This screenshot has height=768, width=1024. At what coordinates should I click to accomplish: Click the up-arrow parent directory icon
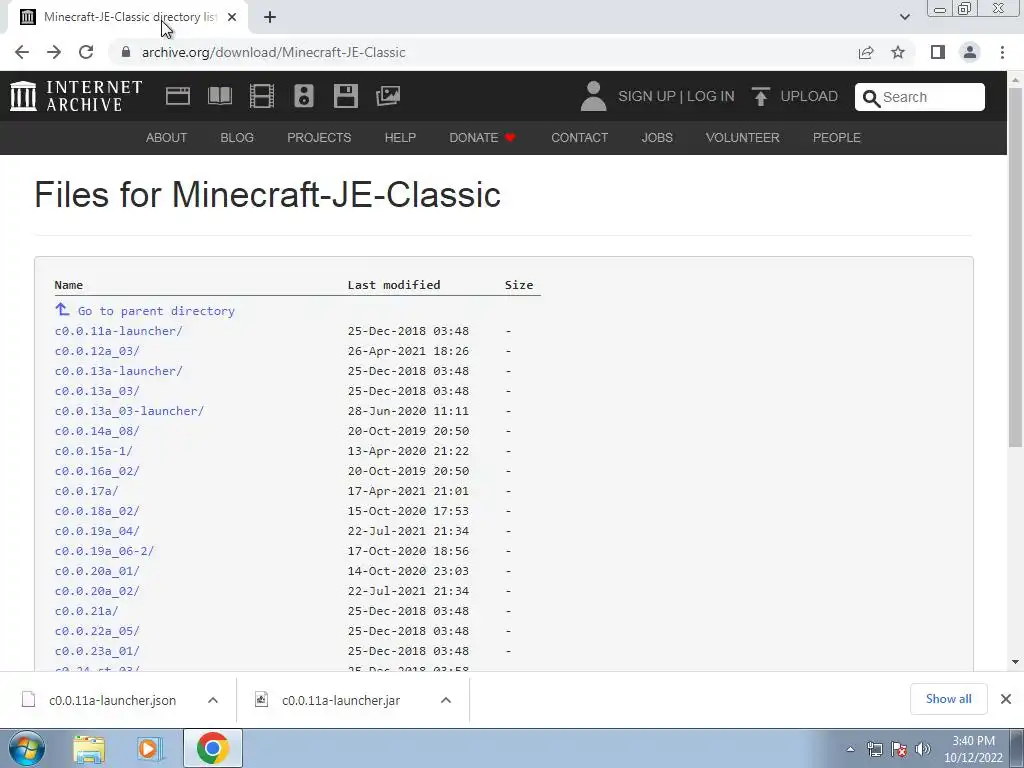click(x=62, y=309)
